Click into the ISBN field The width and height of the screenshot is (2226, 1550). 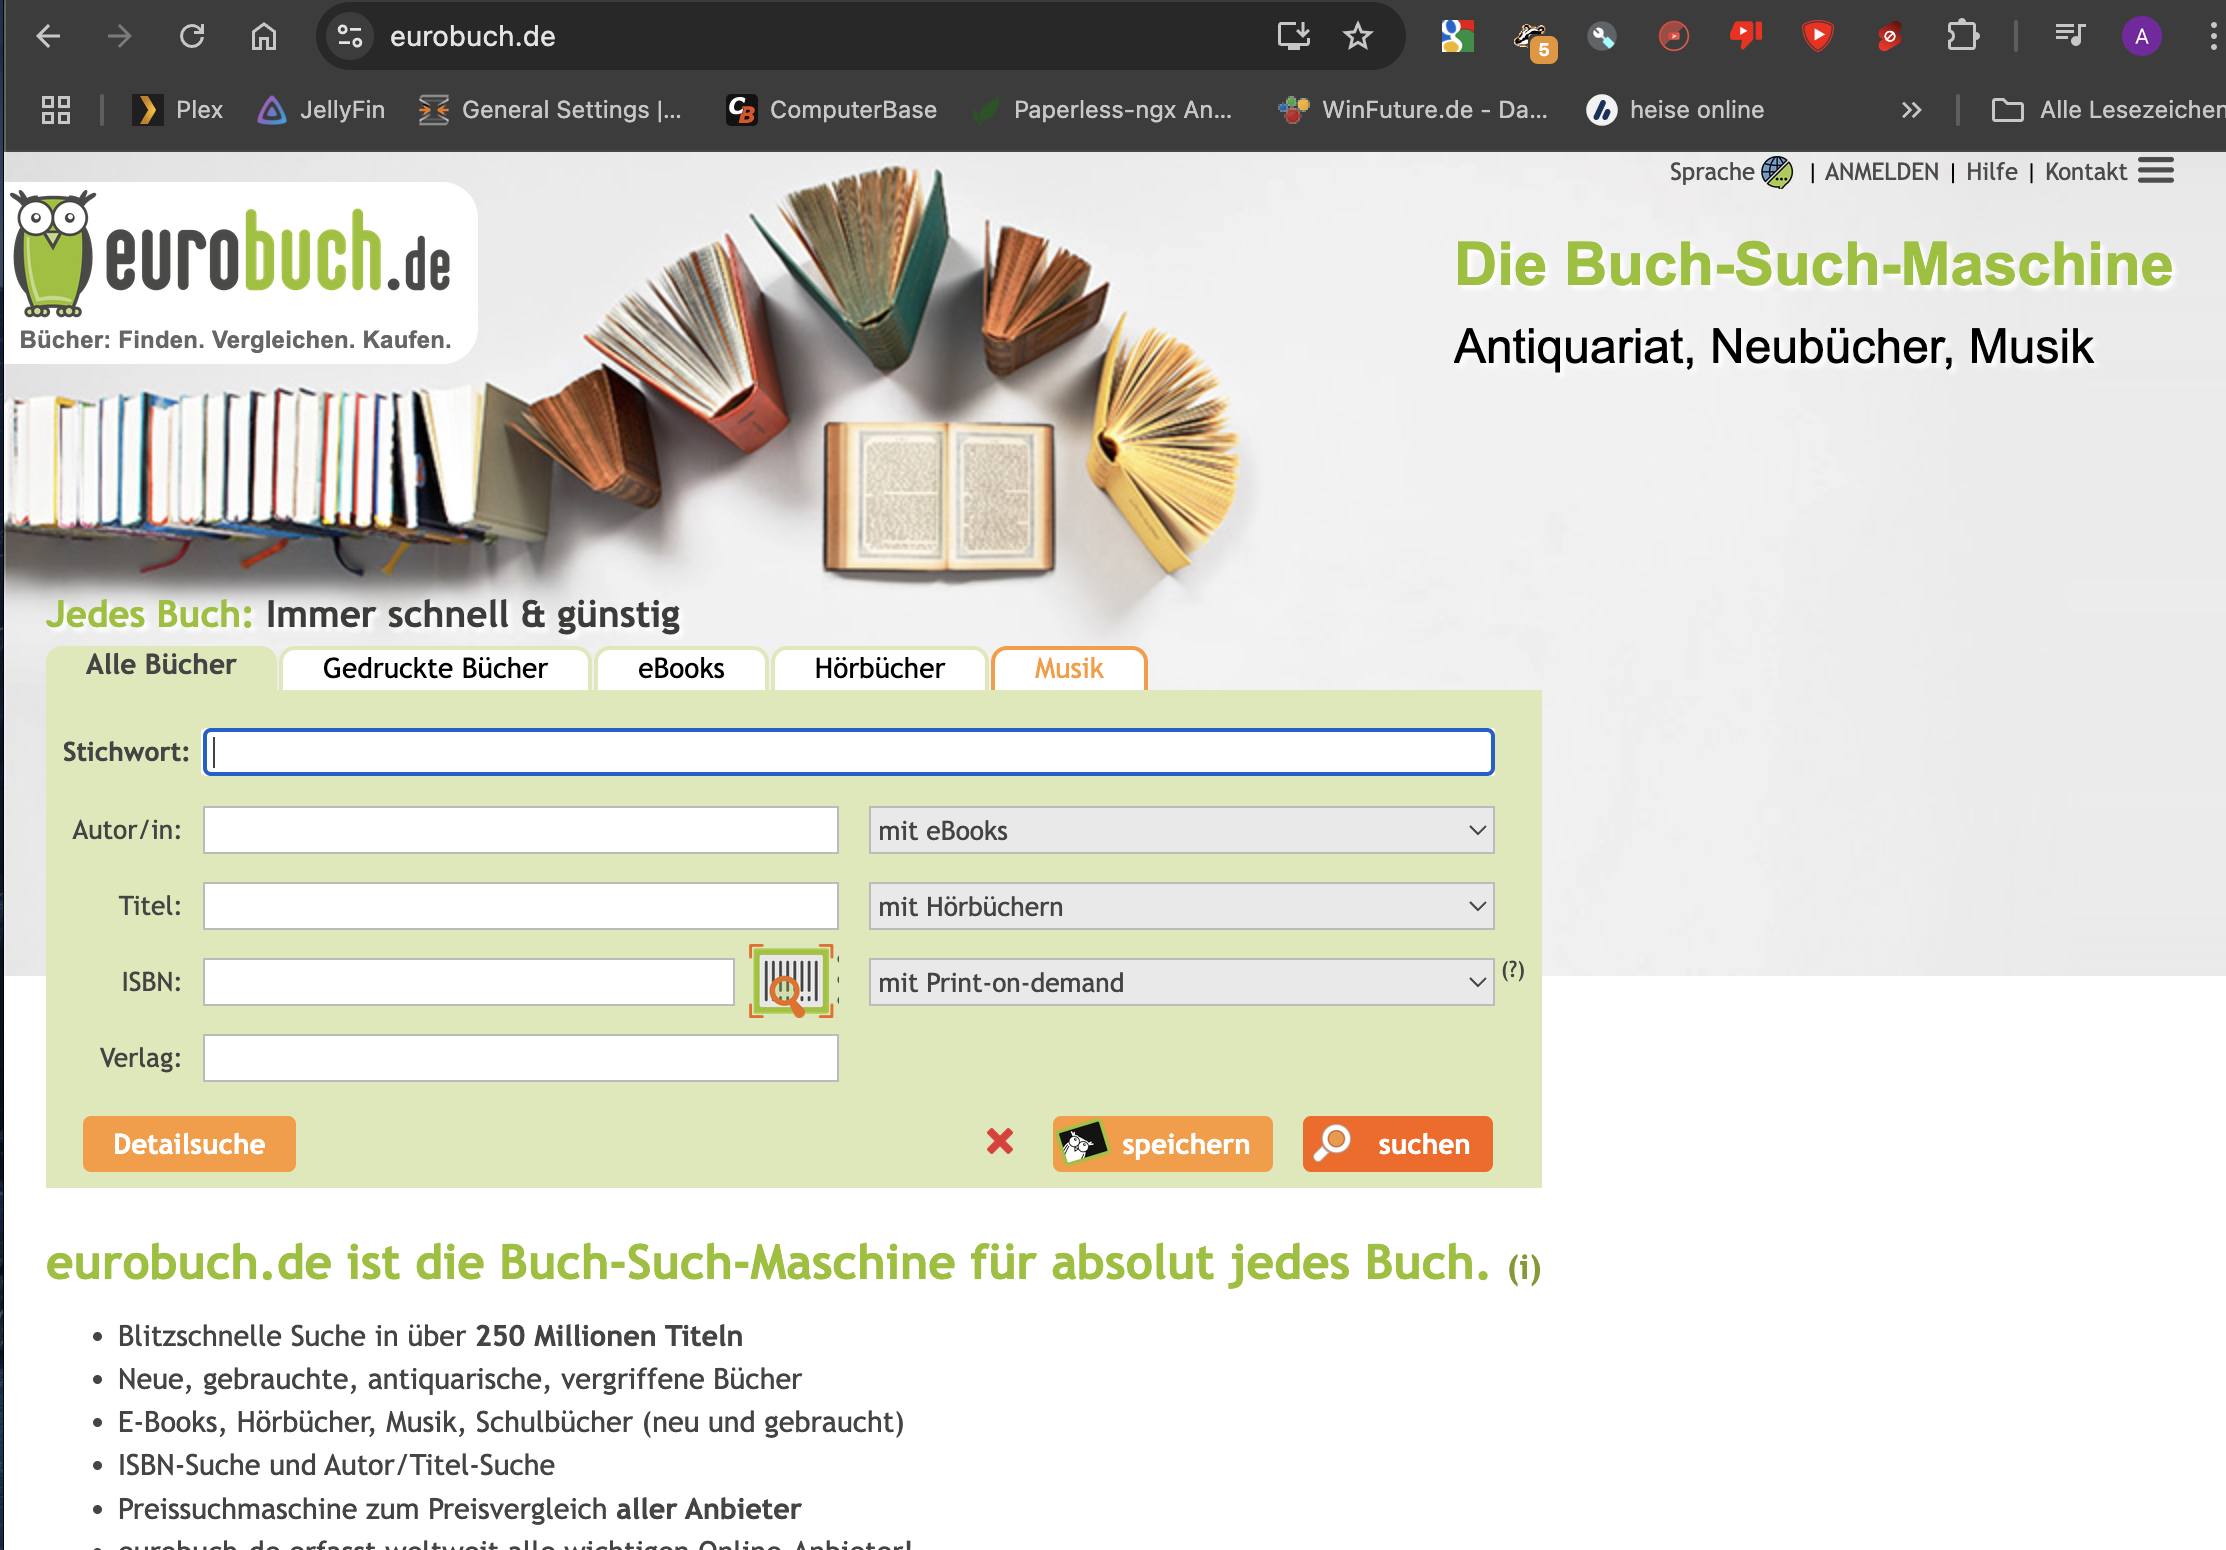tap(468, 982)
